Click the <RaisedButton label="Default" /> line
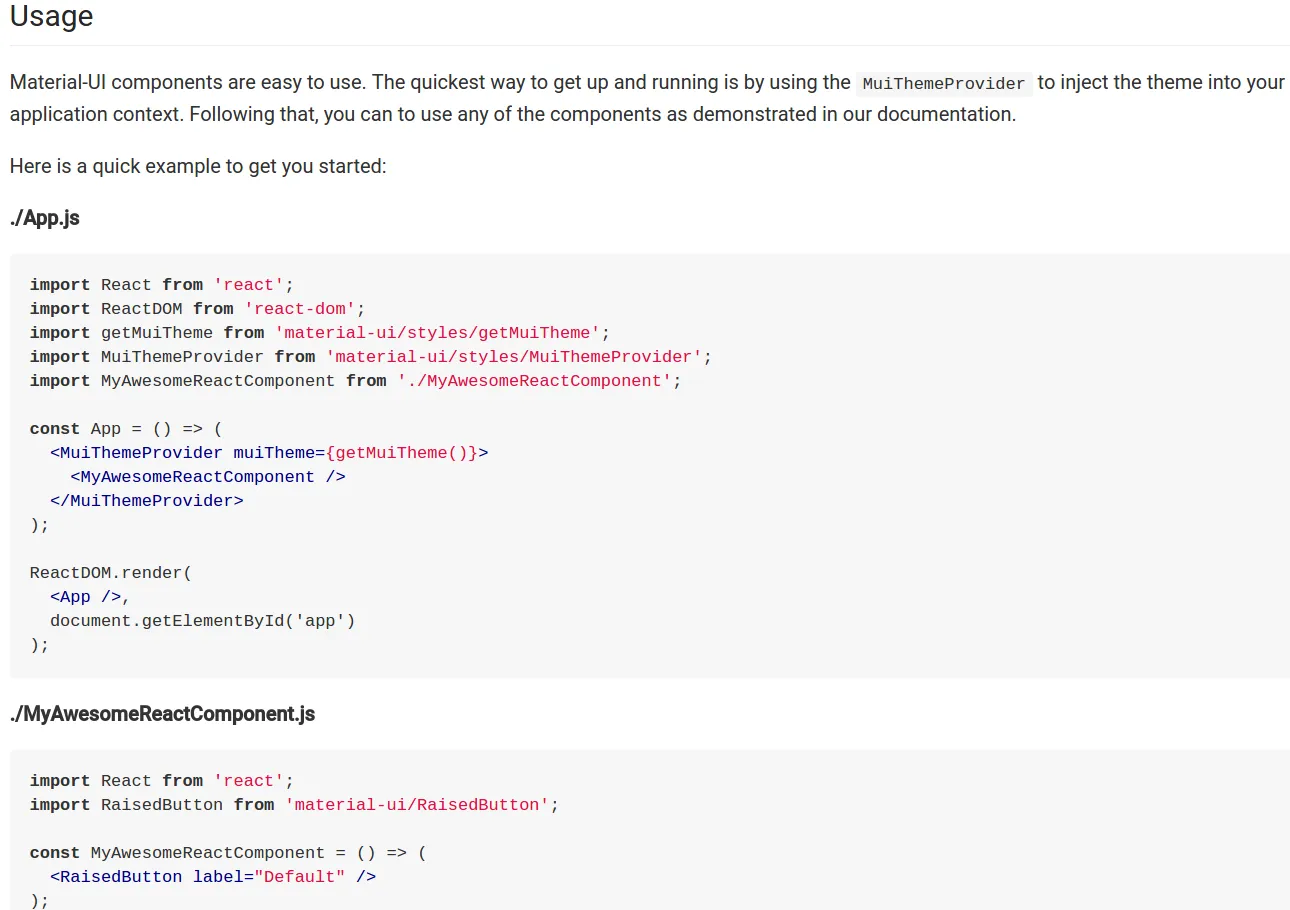1290x910 pixels. coord(213,877)
